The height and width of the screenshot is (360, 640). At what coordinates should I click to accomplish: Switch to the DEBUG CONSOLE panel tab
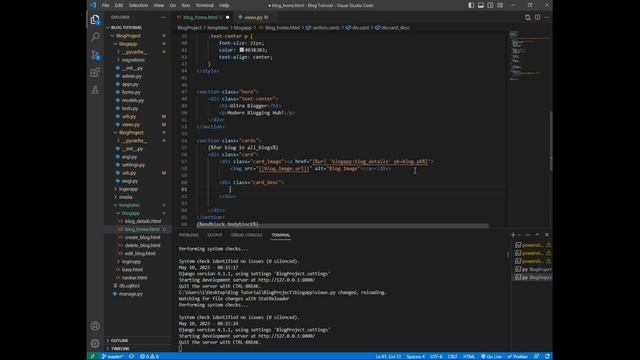coord(247,235)
